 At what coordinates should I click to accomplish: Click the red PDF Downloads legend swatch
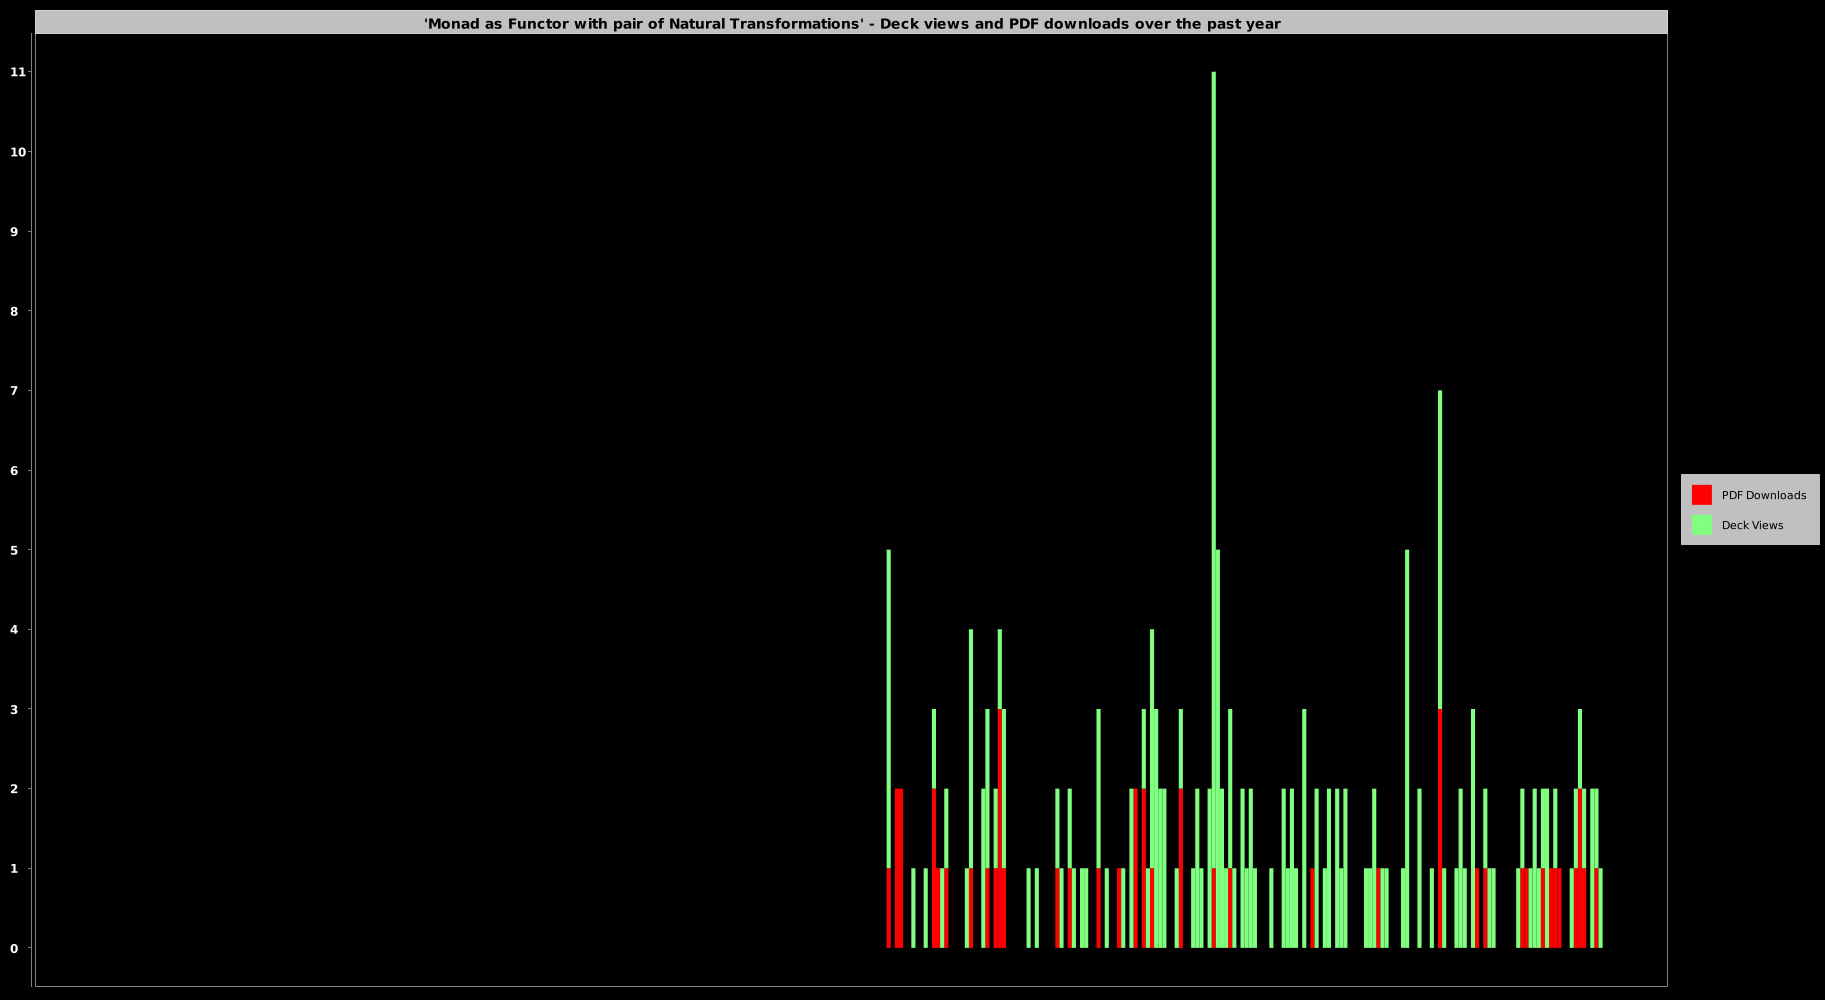1701,495
